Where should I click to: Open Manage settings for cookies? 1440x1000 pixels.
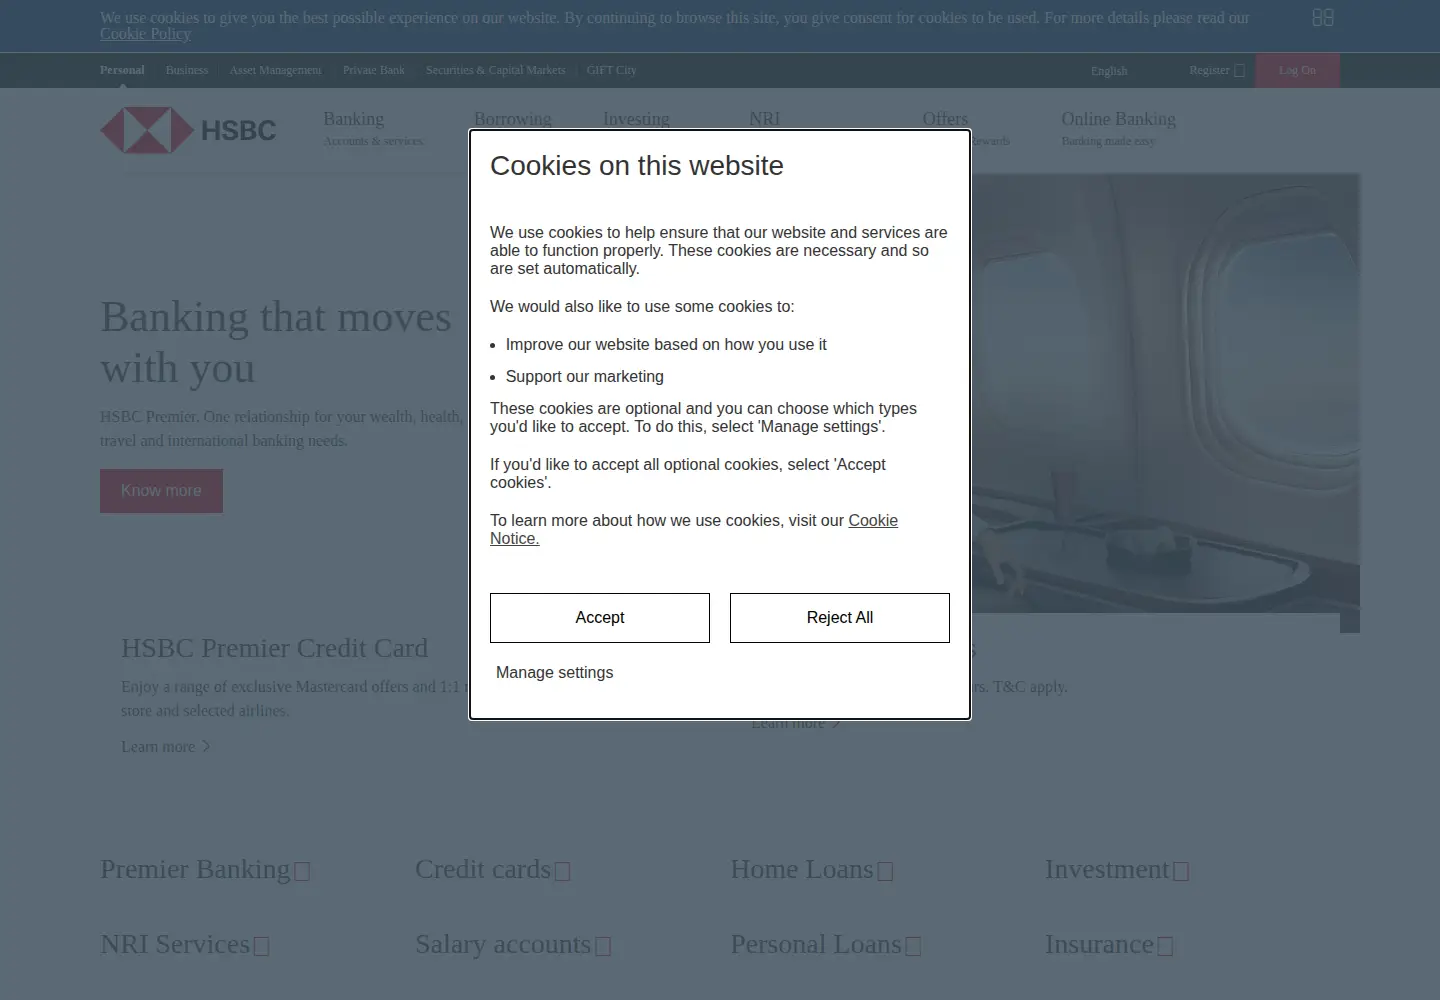coord(554,673)
